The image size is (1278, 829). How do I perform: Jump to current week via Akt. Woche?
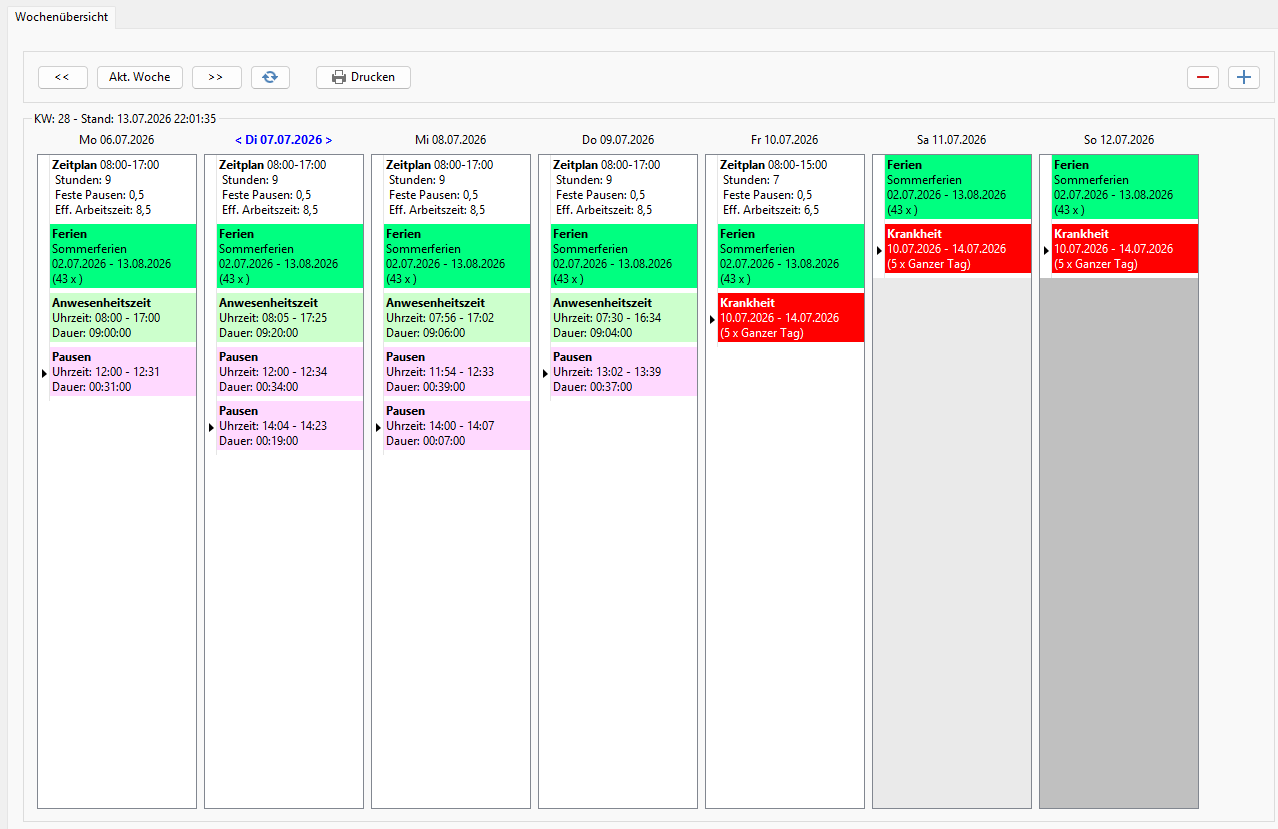140,77
